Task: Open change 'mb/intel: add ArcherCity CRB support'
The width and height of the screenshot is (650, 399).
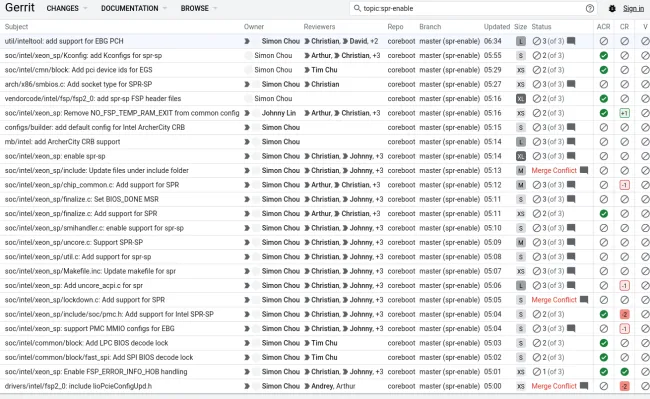Action: pyautogui.click(x=63, y=142)
